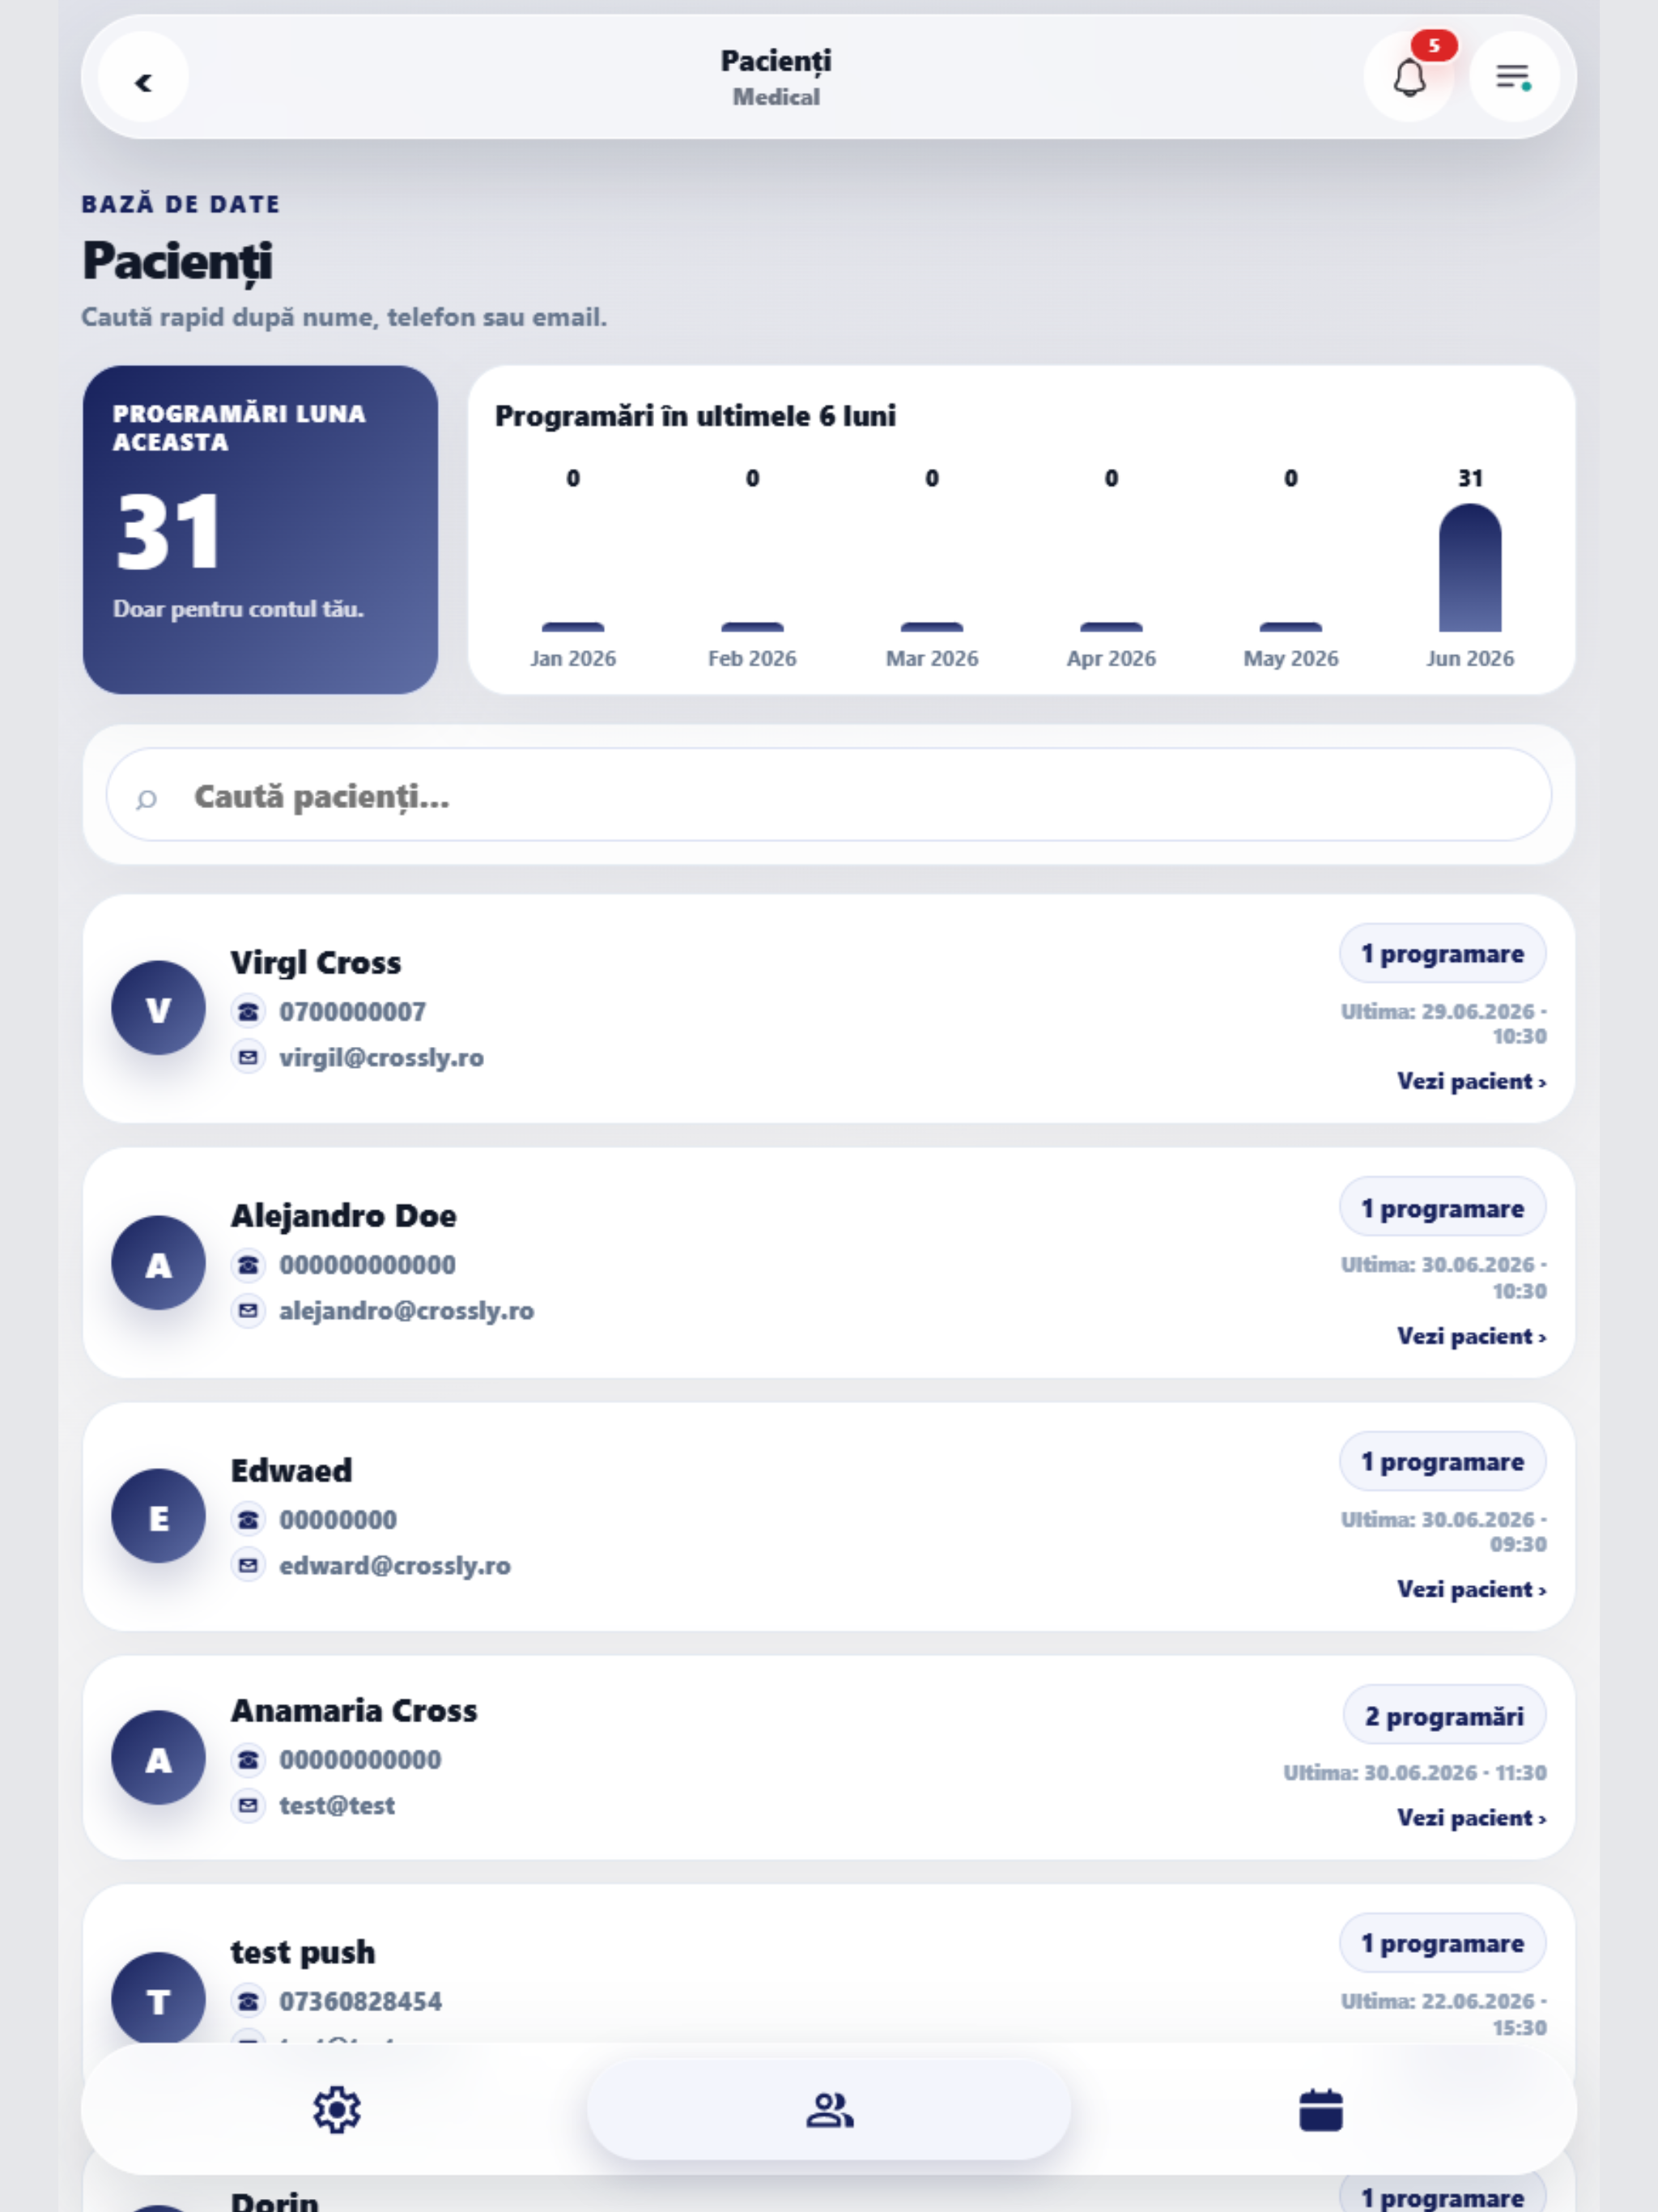The height and width of the screenshot is (2212, 1658).
Task: Open the hamburger menu icon
Action: (x=1513, y=78)
